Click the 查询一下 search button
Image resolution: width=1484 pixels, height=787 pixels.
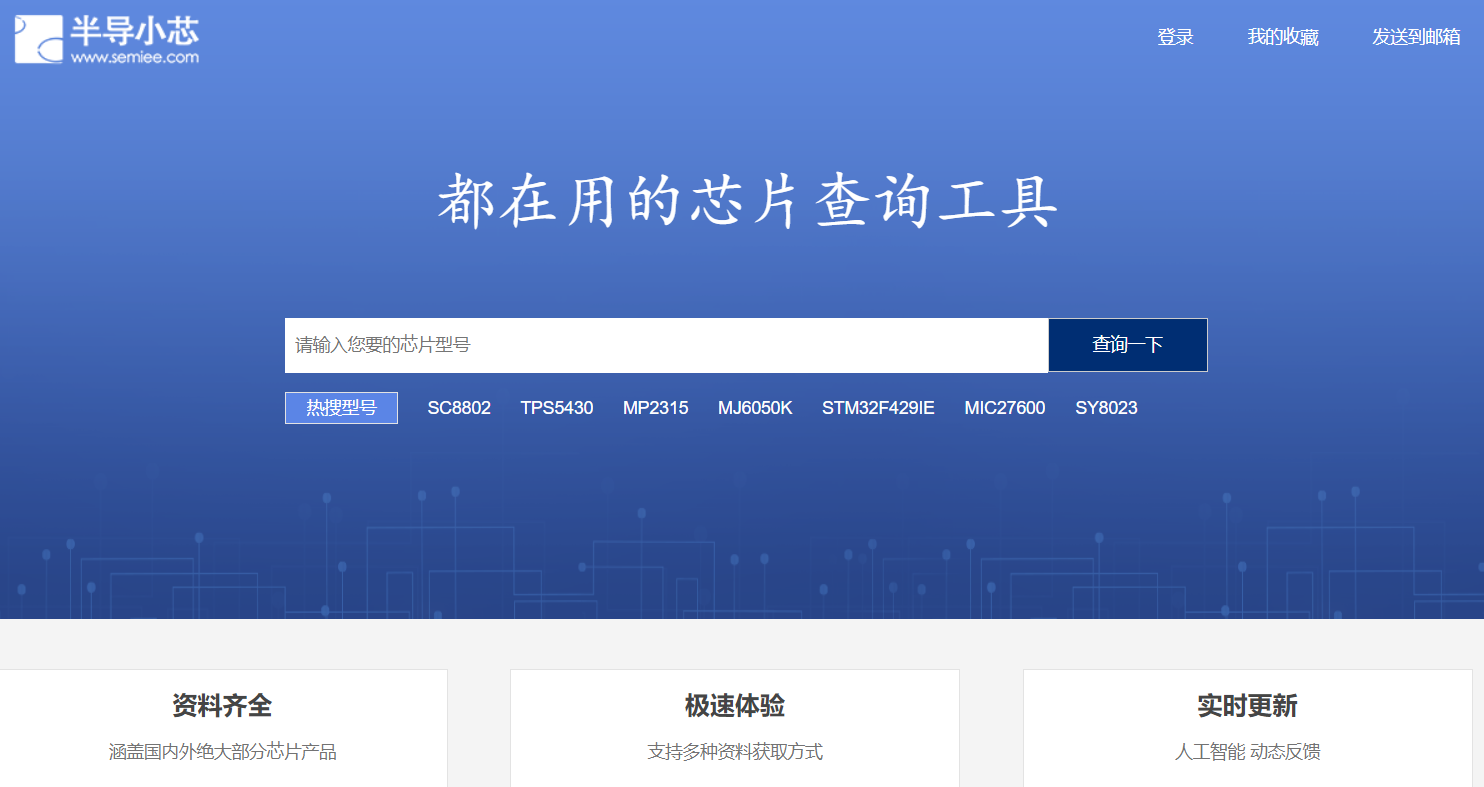pyautogui.click(x=1127, y=344)
